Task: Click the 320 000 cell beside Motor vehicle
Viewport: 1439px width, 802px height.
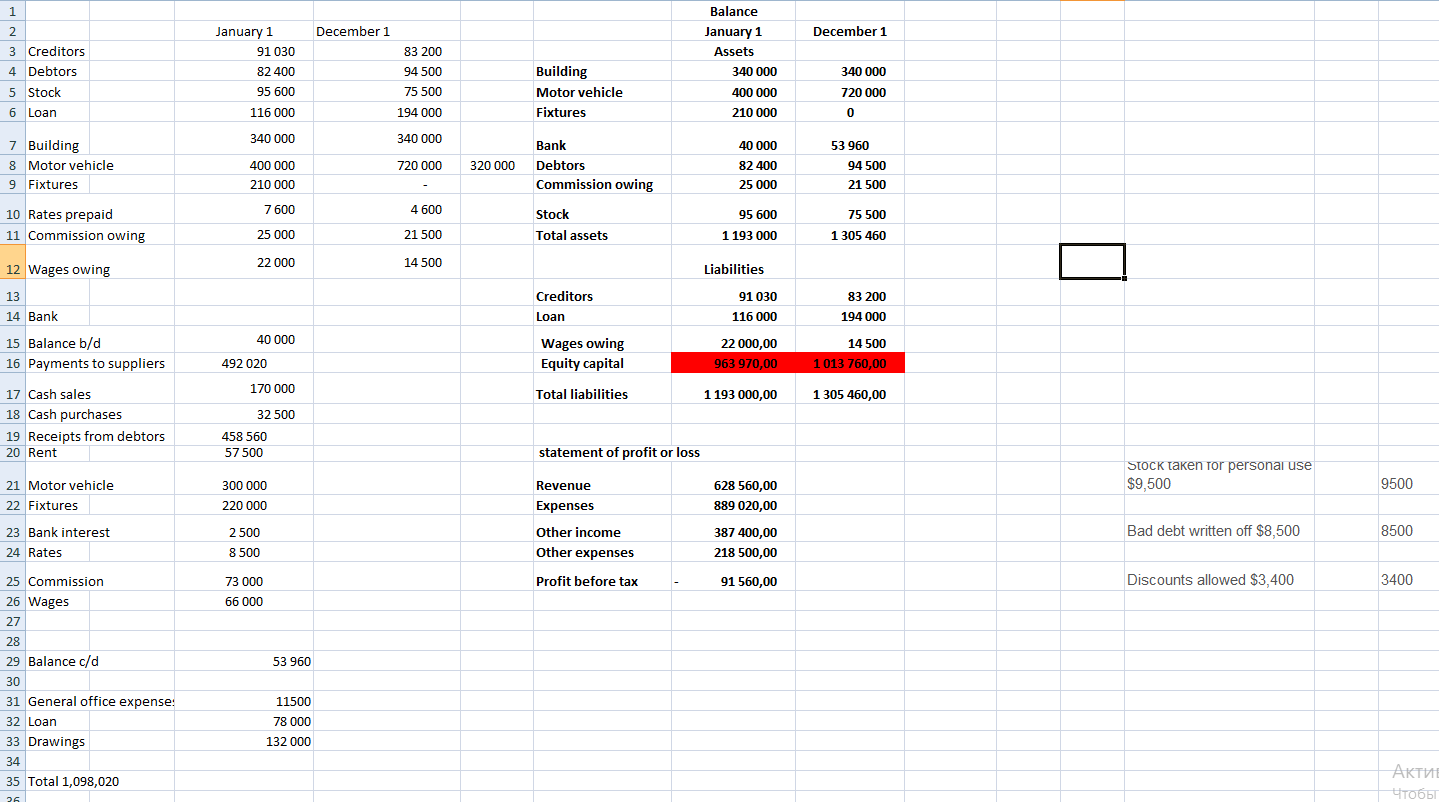Action: point(493,165)
